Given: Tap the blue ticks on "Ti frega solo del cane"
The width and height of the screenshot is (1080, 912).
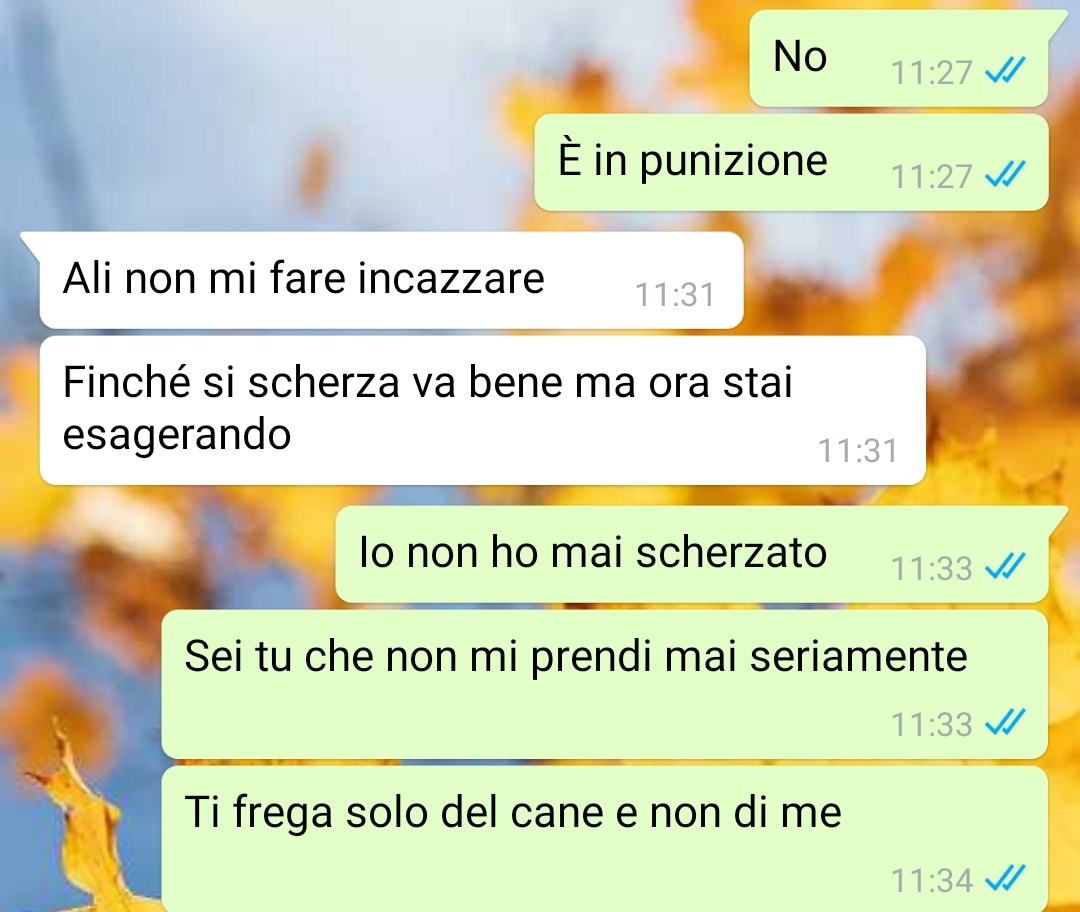Looking at the screenshot, I should pyautogui.click(x=1005, y=878).
